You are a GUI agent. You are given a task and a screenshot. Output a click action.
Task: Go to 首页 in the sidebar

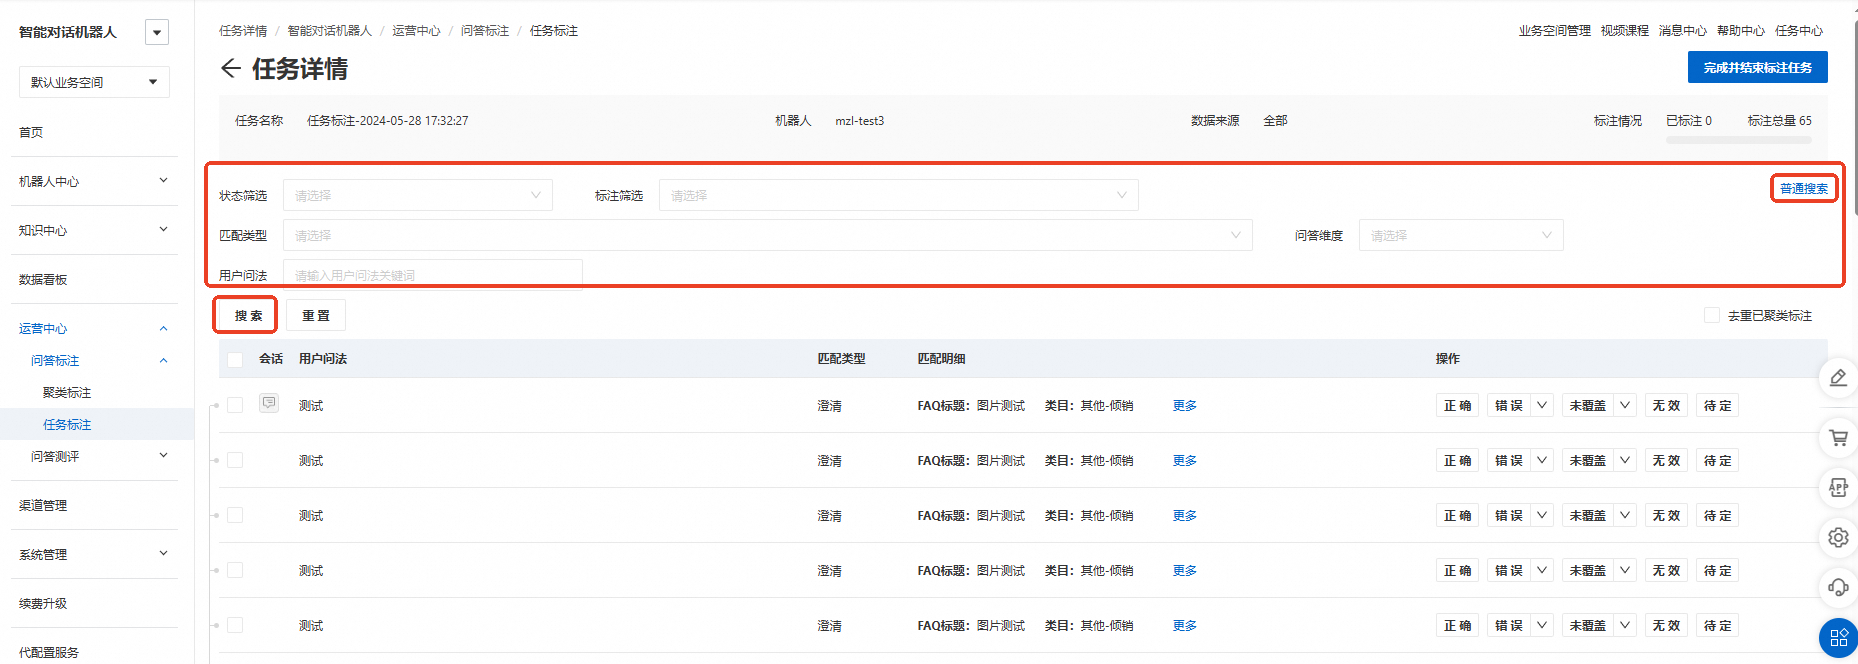(x=31, y=132)
